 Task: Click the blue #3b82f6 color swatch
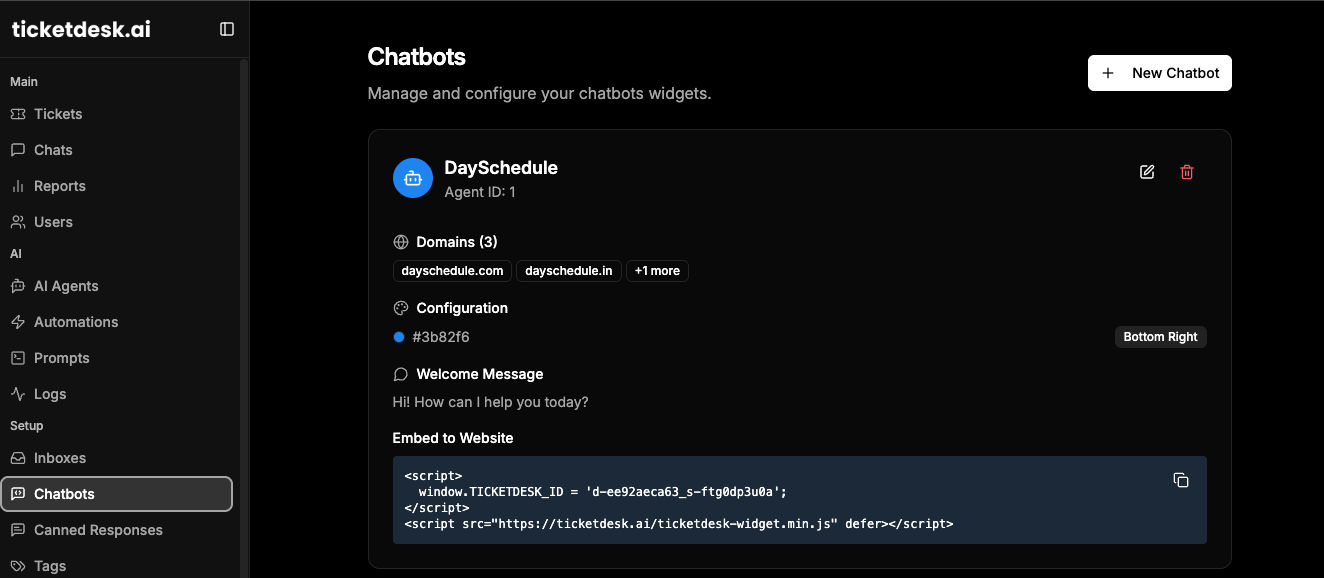pyautogui.click(x=399, y=337)
